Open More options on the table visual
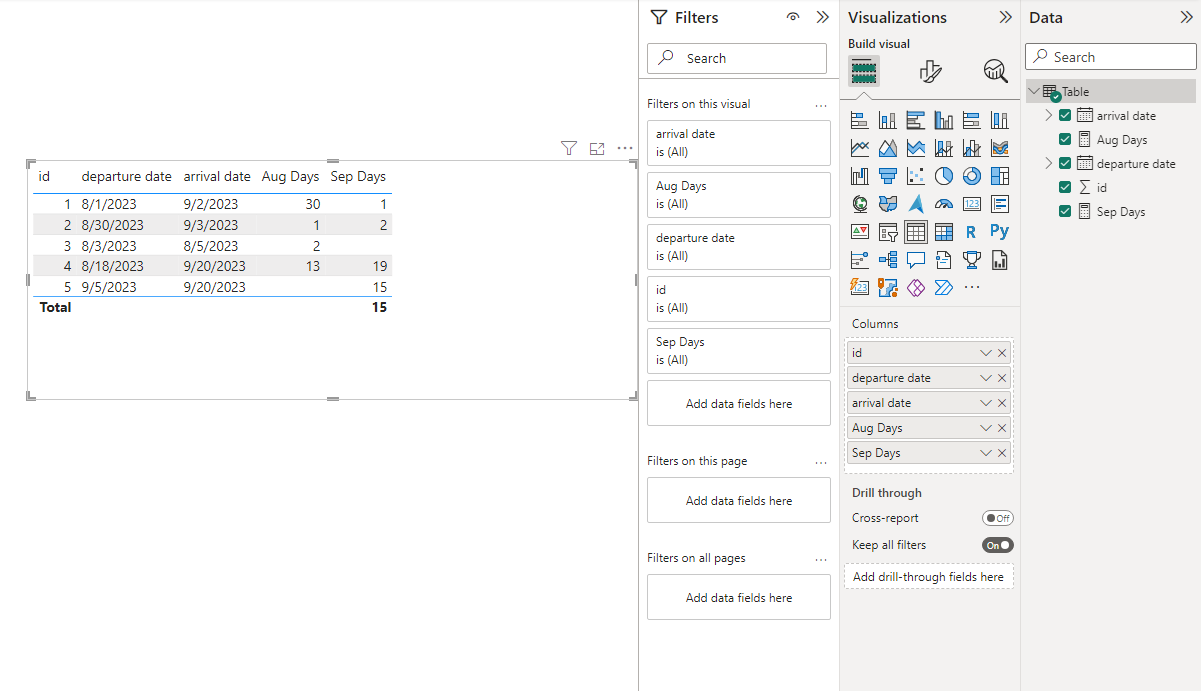The width and height of the screenshot is (1201, 691). pyautogui.click(x=625, y=148)
